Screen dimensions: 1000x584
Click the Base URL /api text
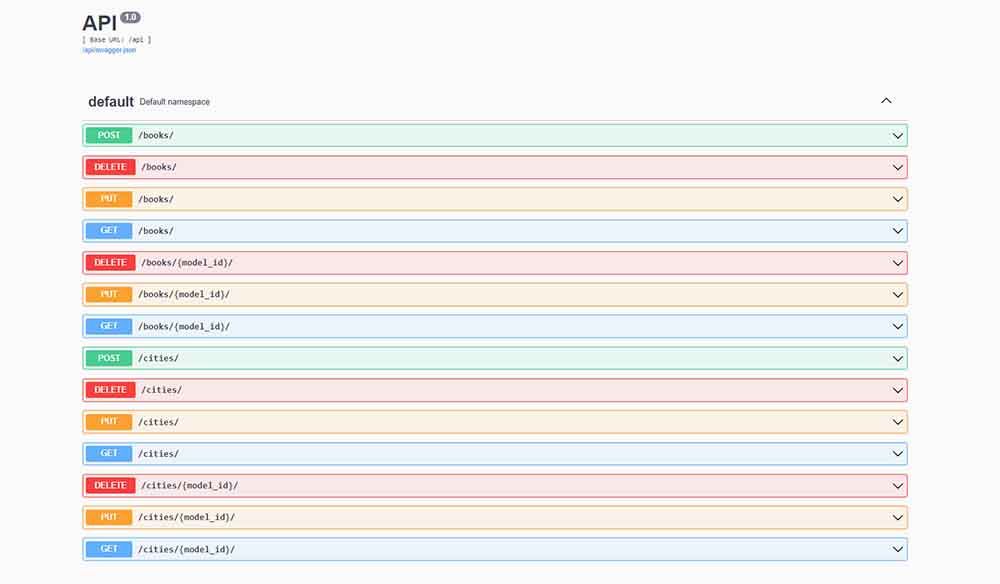pos(115,39)
